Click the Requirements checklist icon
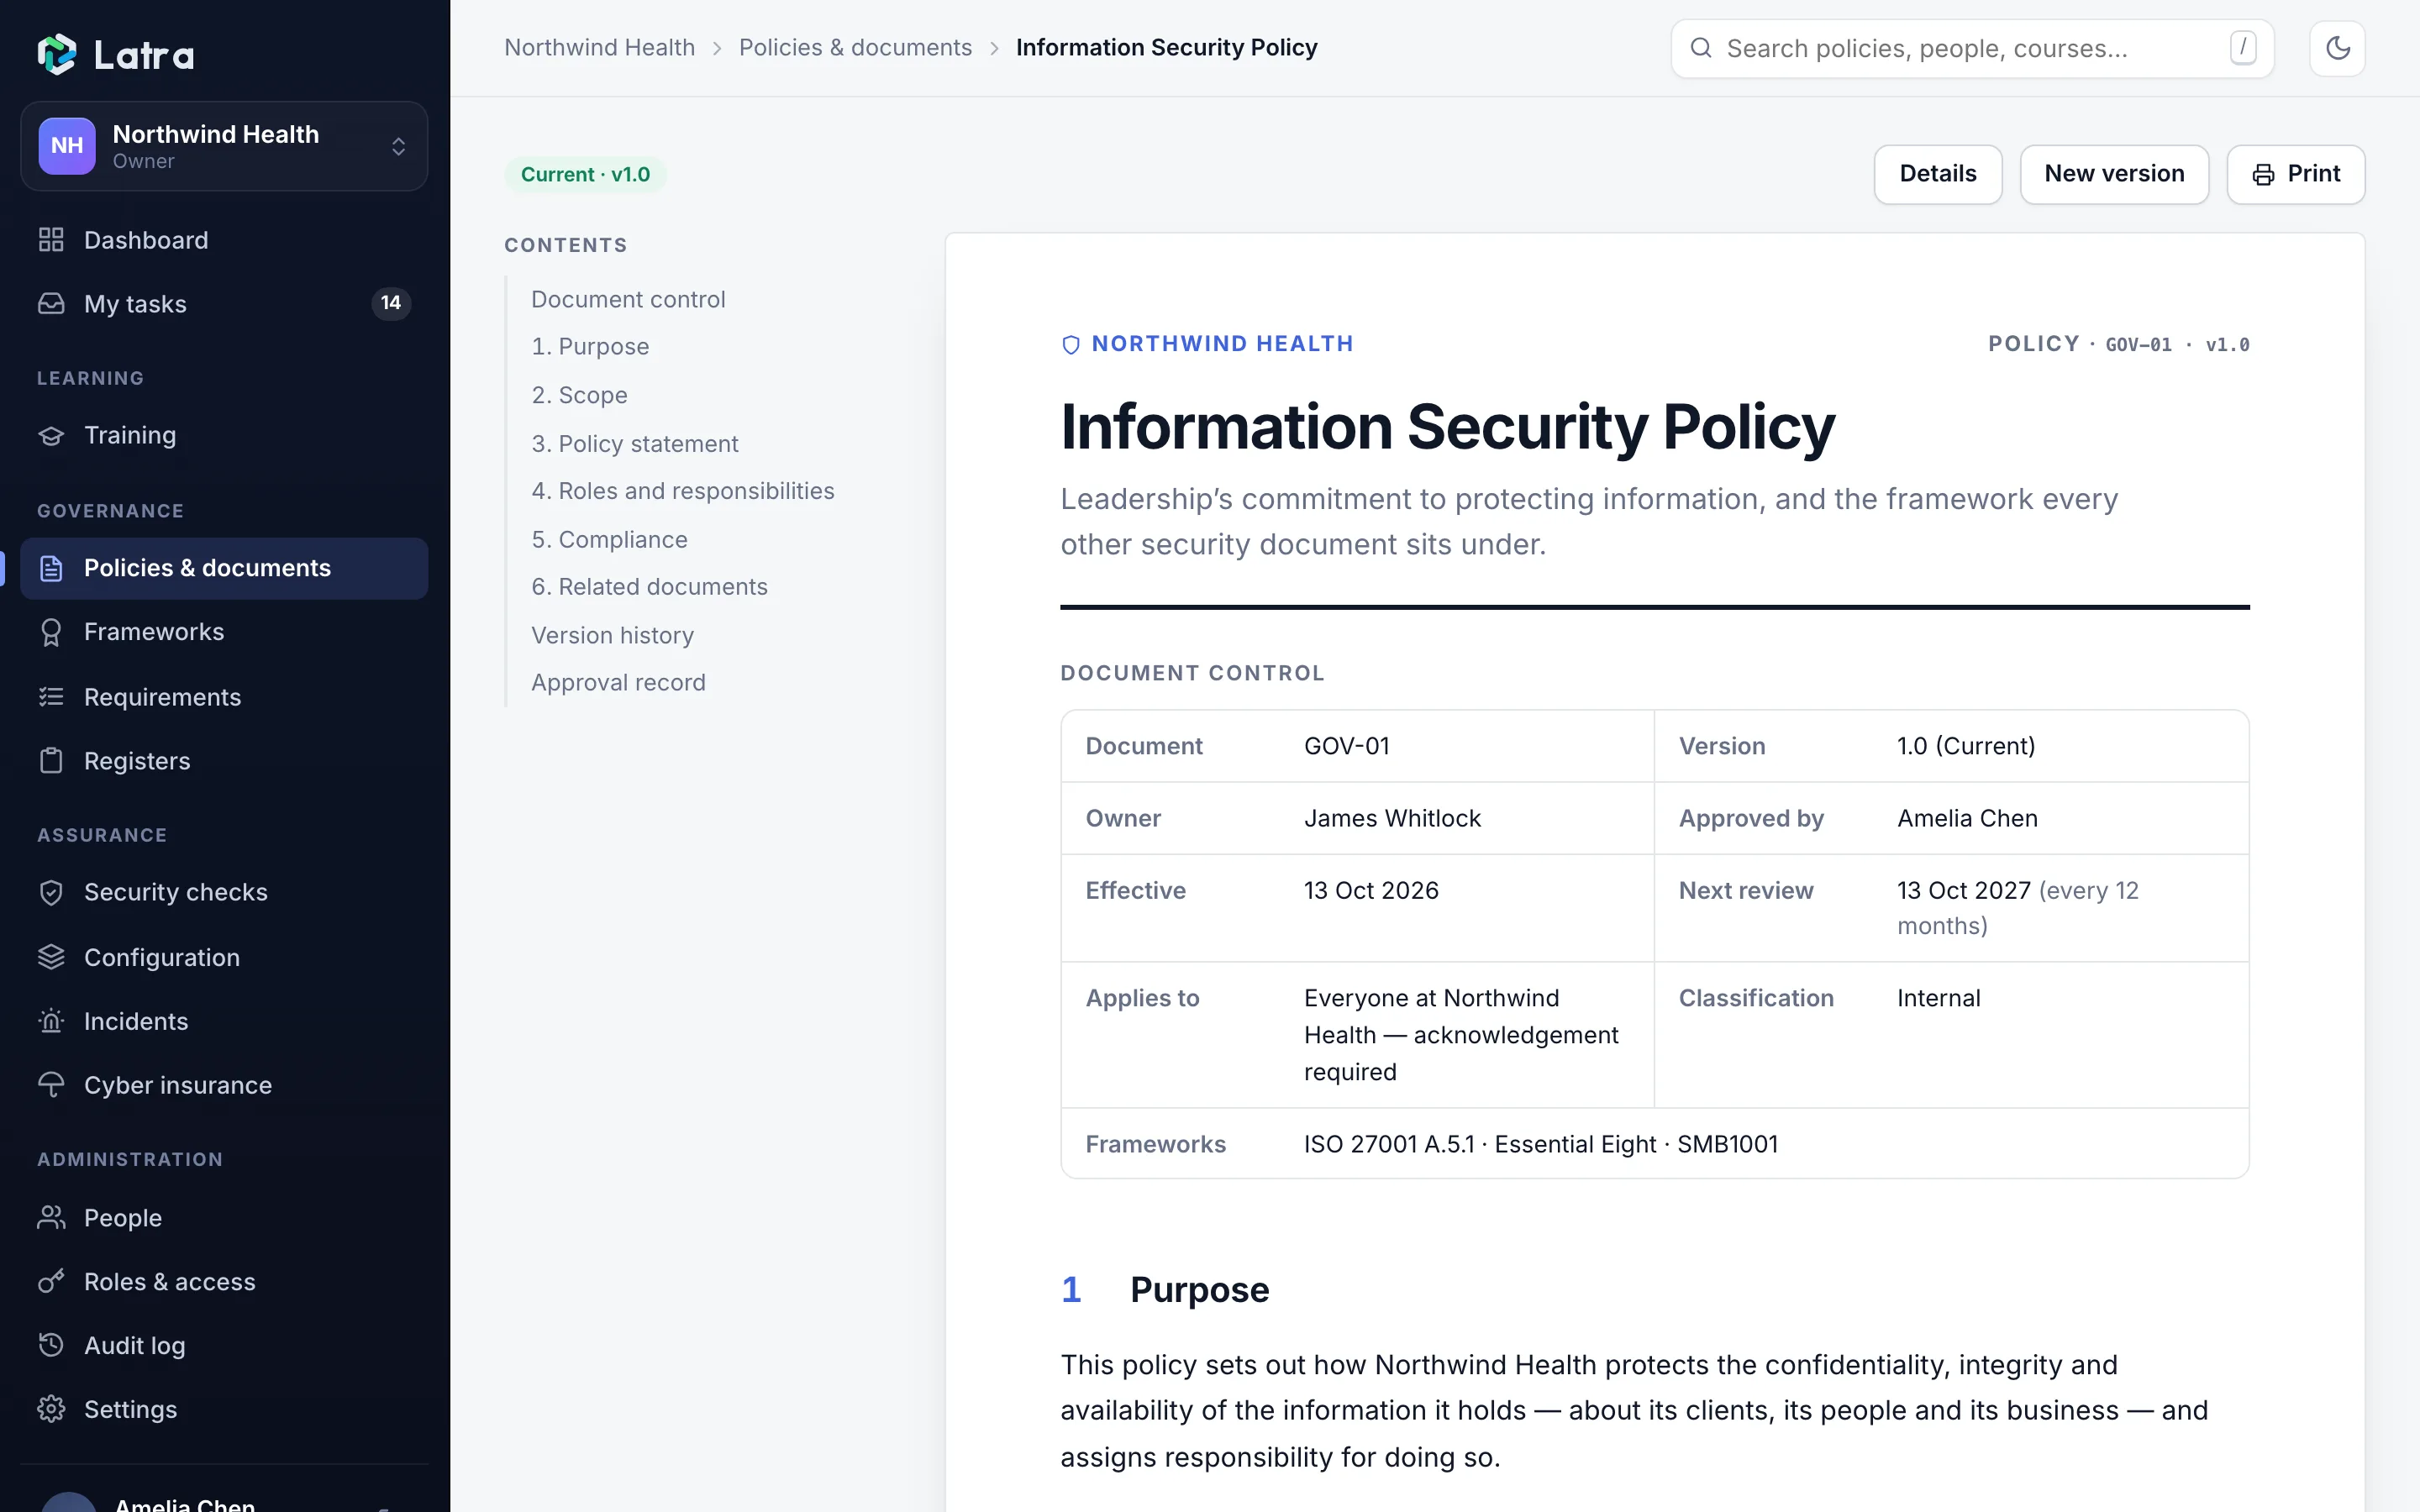Screen dimensions: 2420x1512 point(51,697)
